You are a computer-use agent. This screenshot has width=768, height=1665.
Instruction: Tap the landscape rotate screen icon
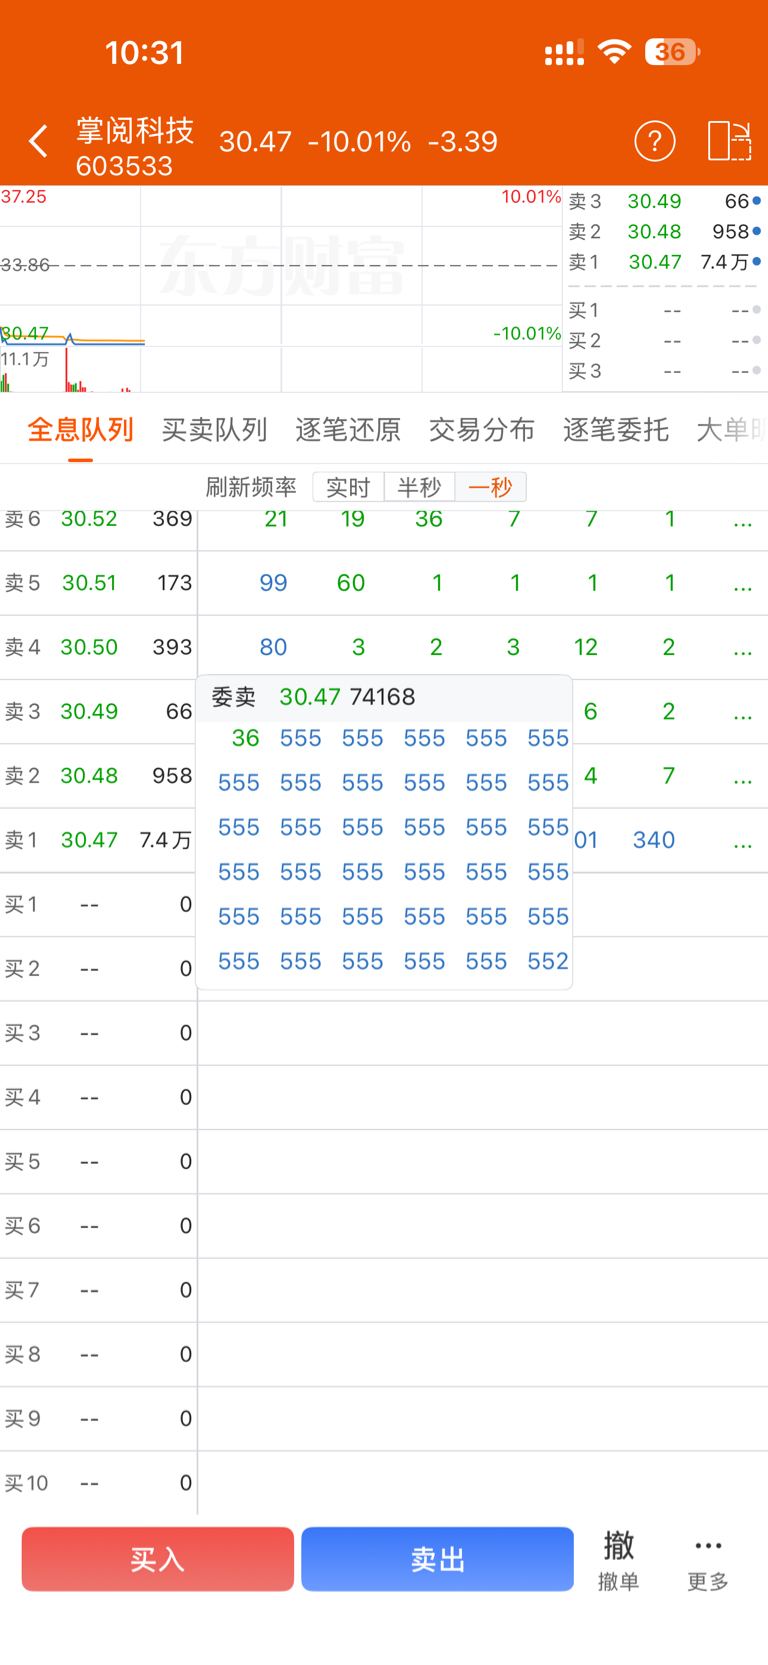[x=729, y=141]
